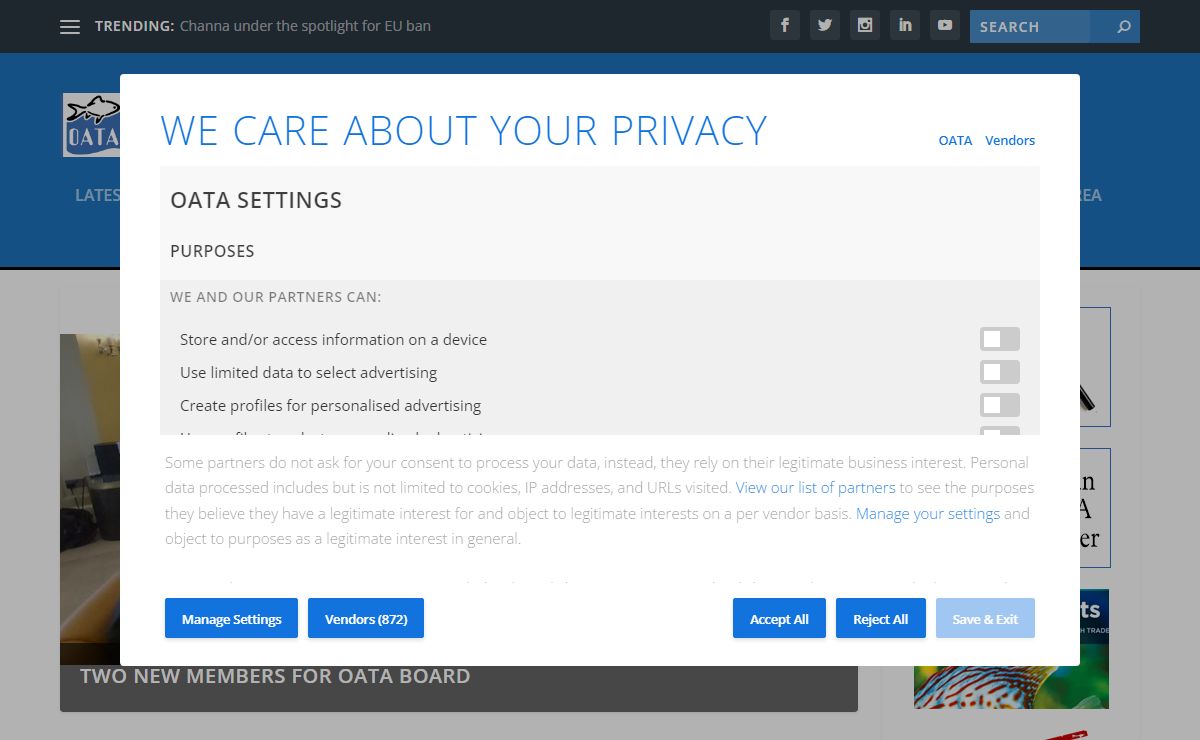Image resolution: width=1200 pixels, height=740 pixels.
Task: Toggle Use limited data to select advertising
Action: [x=1000, y=372]
